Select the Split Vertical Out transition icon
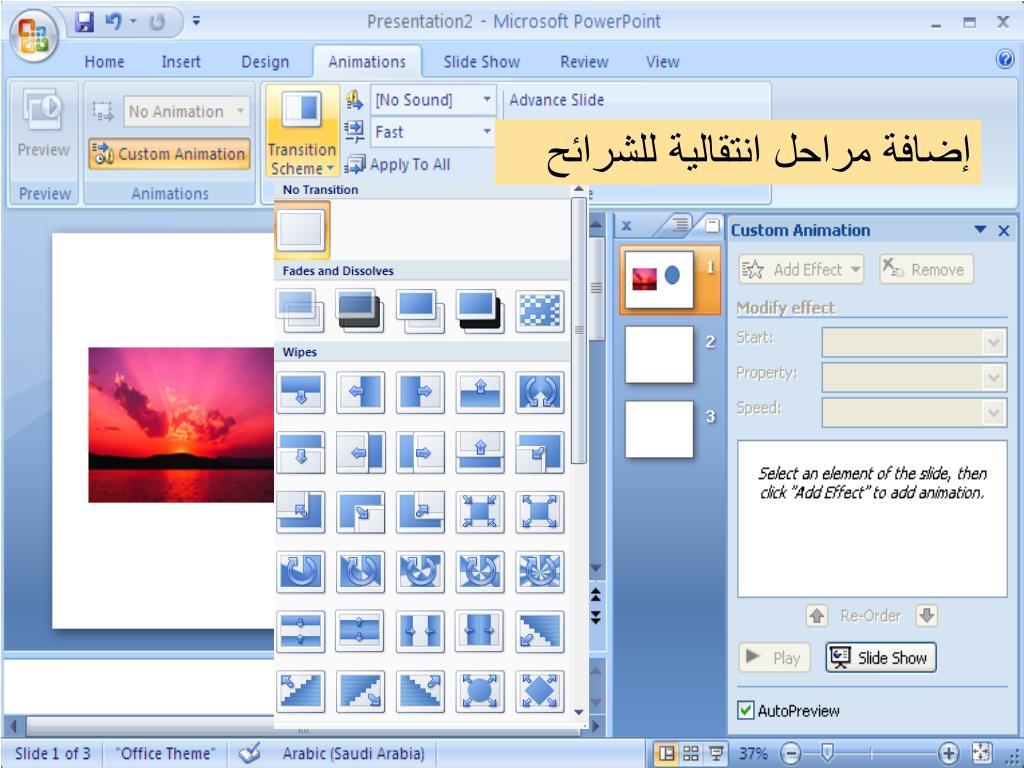The image size is (1024, 768). (x=480, y=632)
